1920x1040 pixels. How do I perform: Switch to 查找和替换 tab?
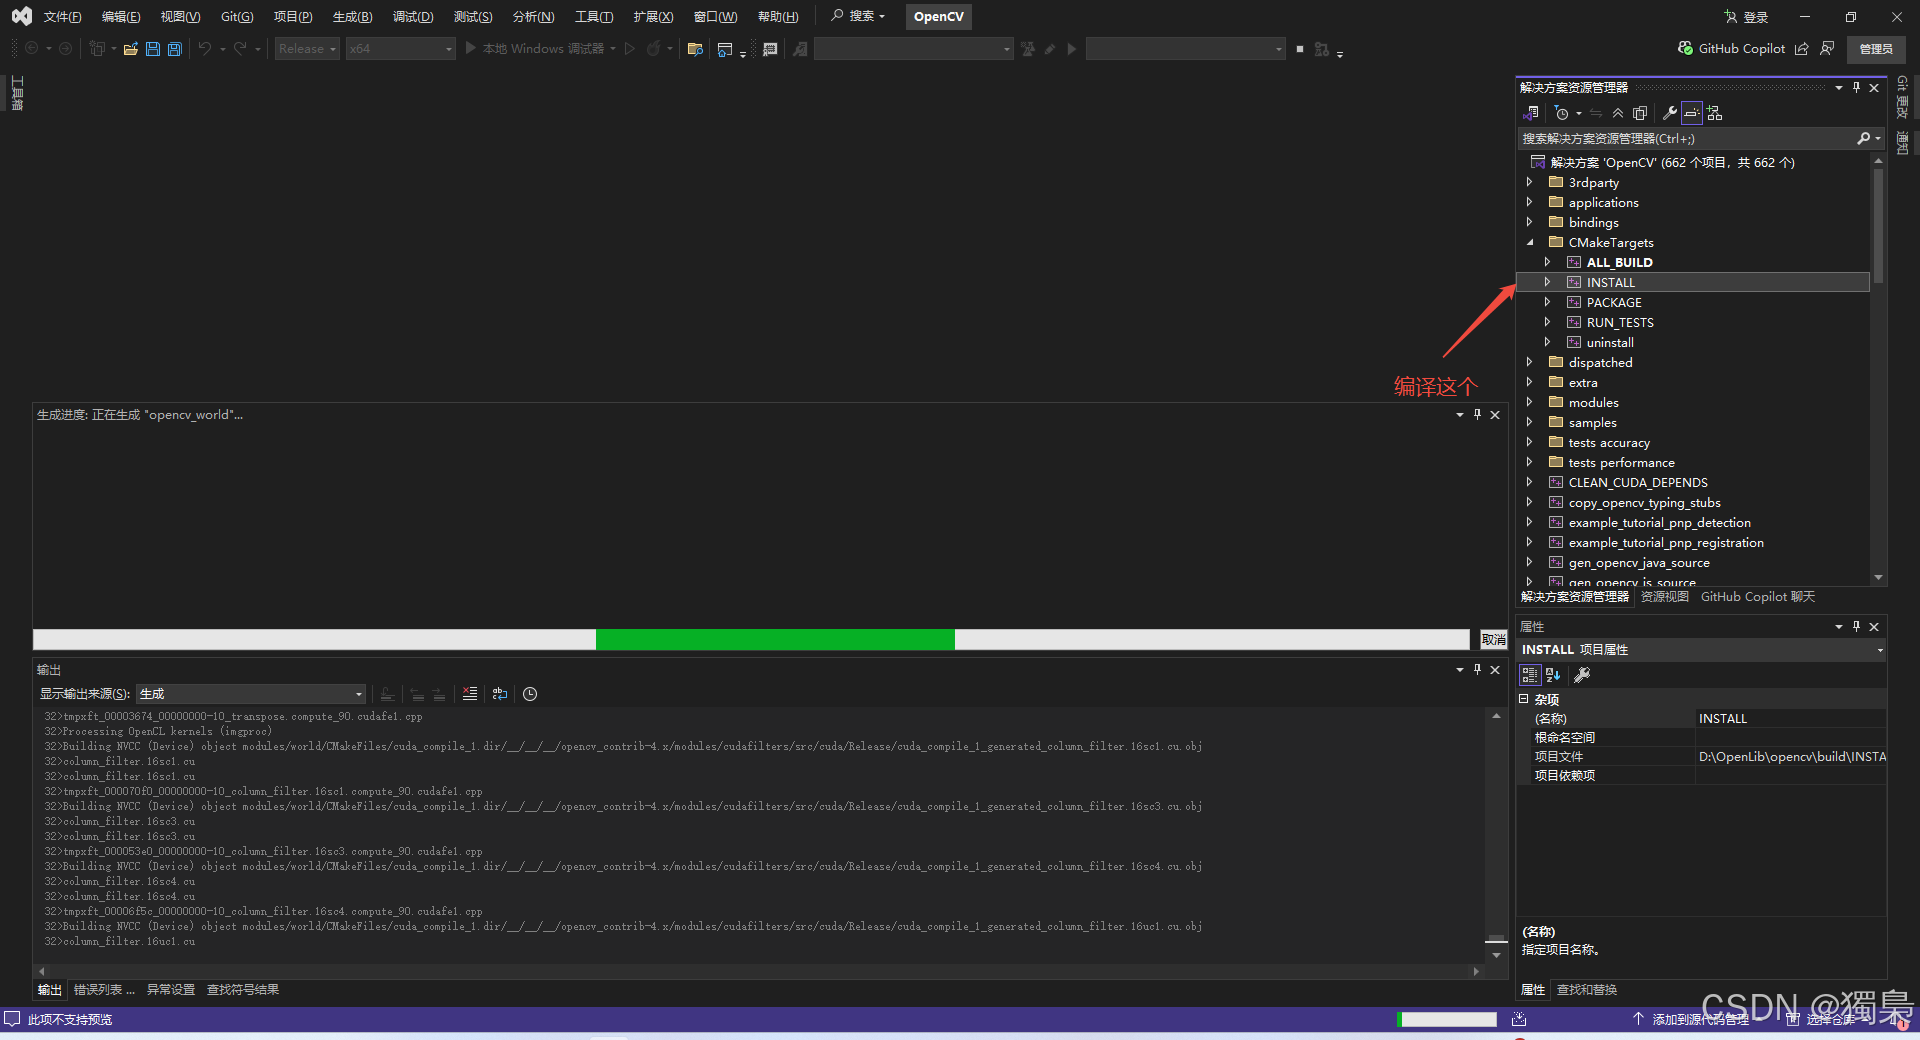point(1587,990)
